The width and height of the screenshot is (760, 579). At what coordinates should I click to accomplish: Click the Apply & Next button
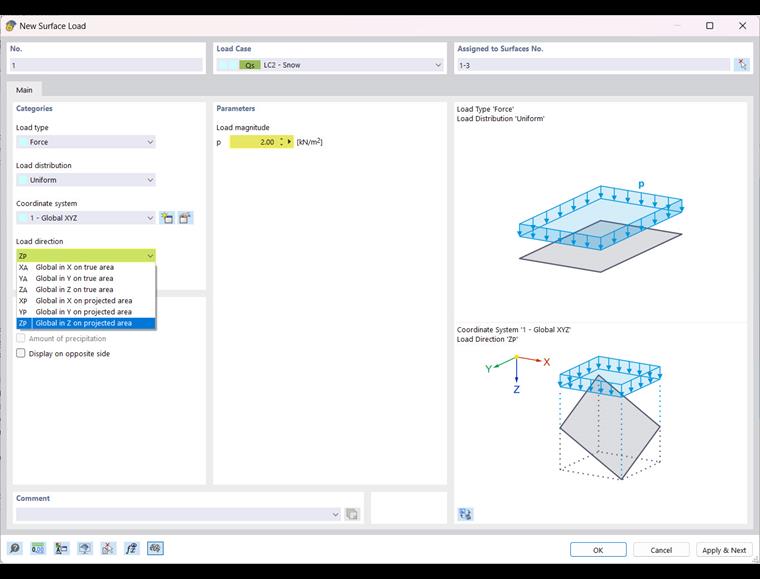[724, 550]
